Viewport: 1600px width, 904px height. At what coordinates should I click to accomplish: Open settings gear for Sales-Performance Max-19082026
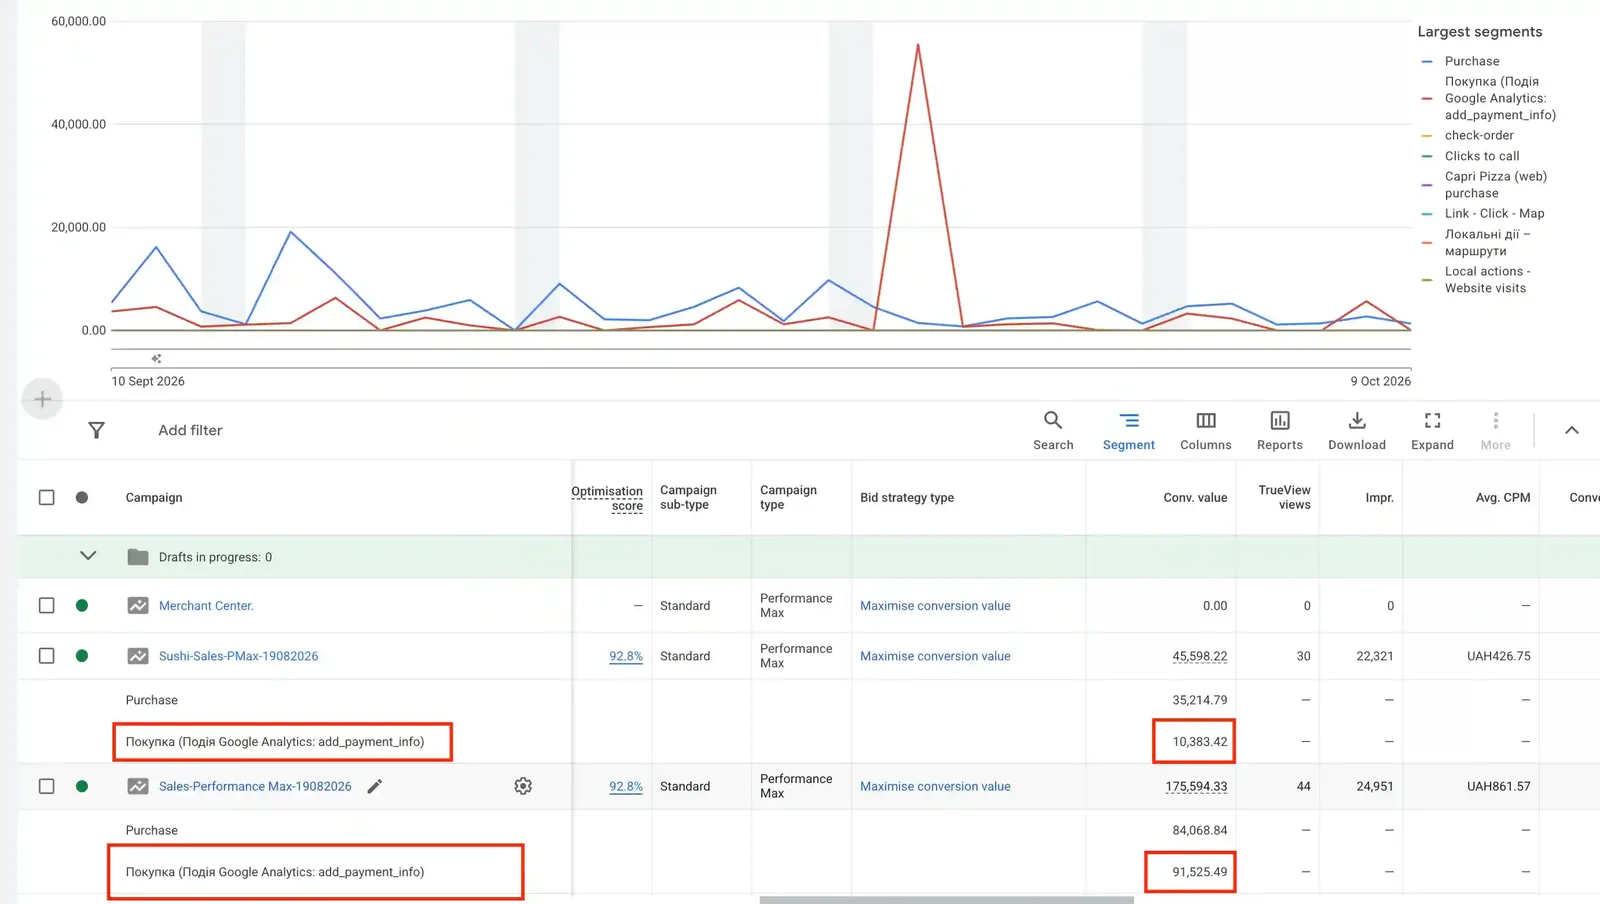pos(523,787)
